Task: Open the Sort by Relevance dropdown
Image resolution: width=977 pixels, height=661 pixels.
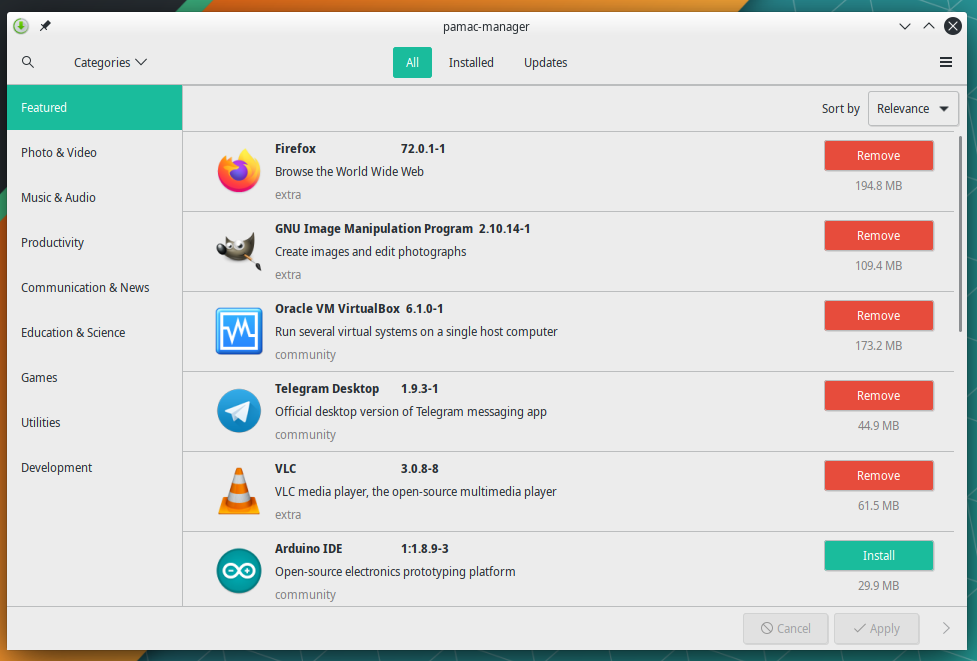Action: [x=912, y=108]
